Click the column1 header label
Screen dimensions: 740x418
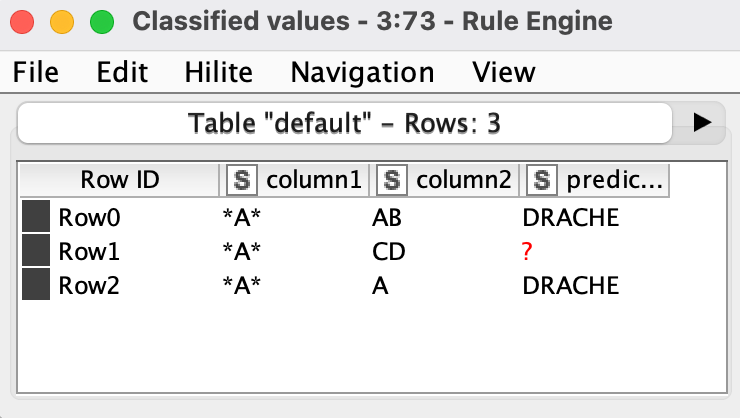[x=314, y=180]
